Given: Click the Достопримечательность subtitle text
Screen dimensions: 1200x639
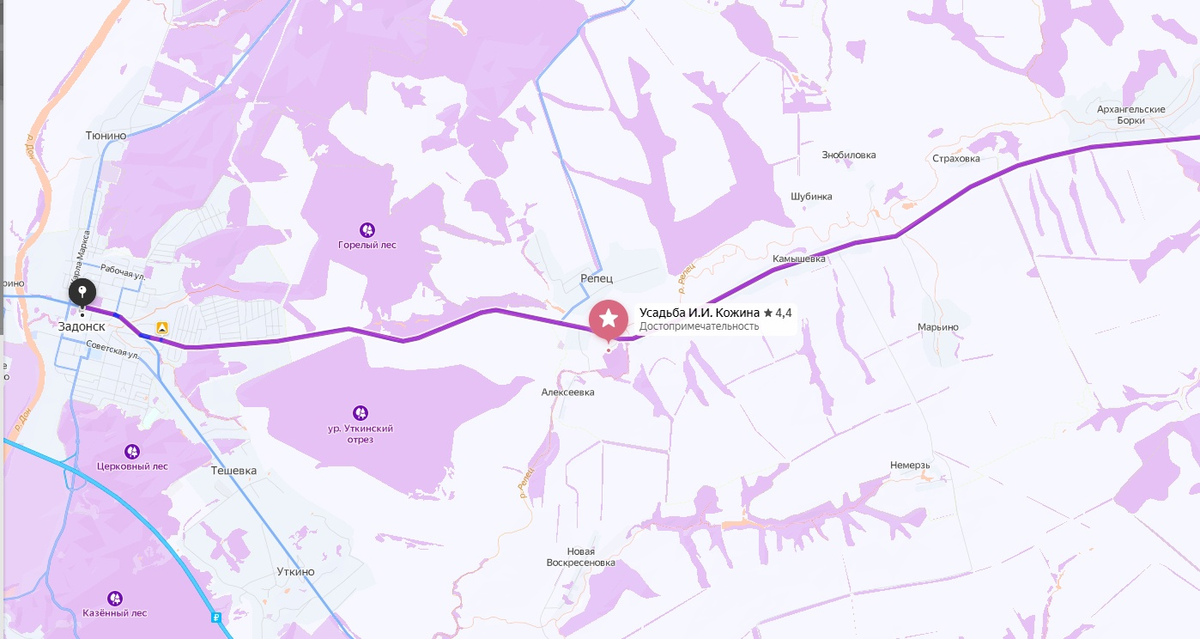Looking at the screenshot, I should (699, 326).
